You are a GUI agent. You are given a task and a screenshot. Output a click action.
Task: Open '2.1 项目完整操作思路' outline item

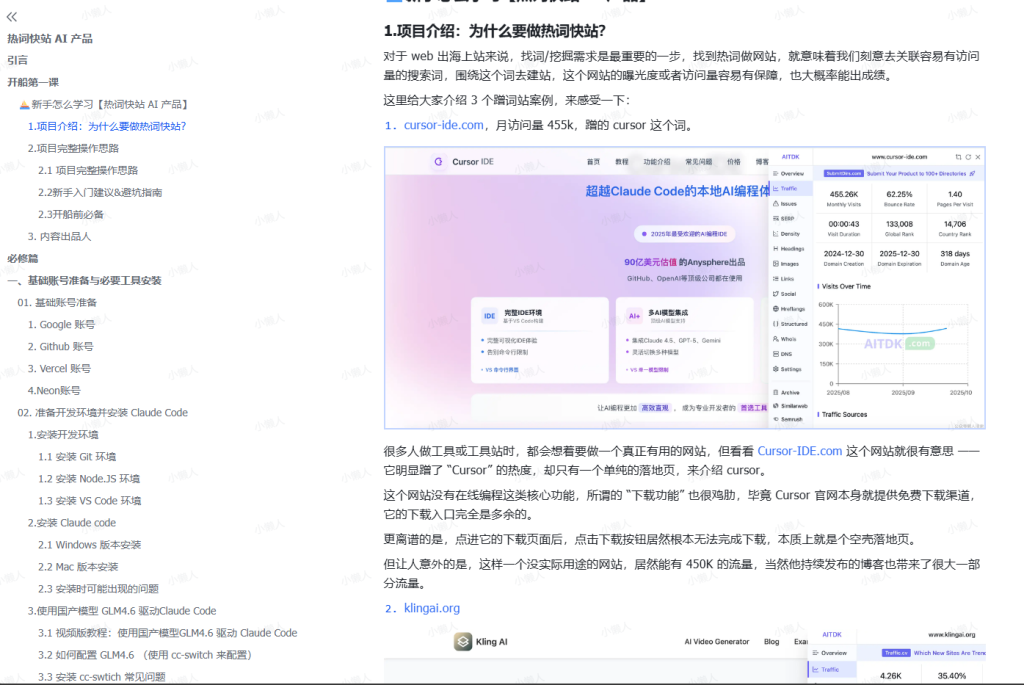pyautogui.click(x=88, y=170)
